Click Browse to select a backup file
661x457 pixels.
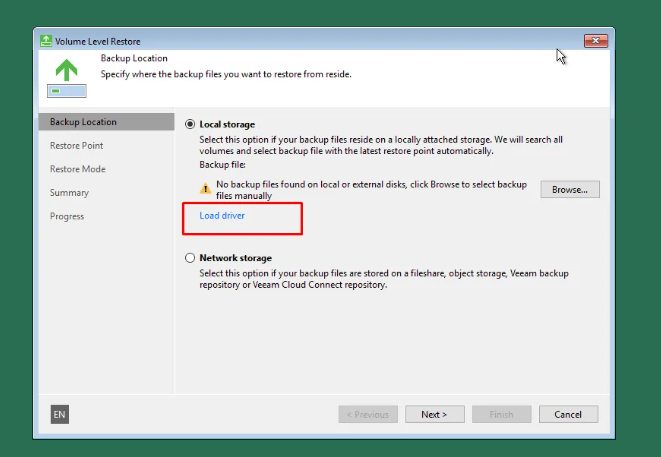[x=570, y=189]
